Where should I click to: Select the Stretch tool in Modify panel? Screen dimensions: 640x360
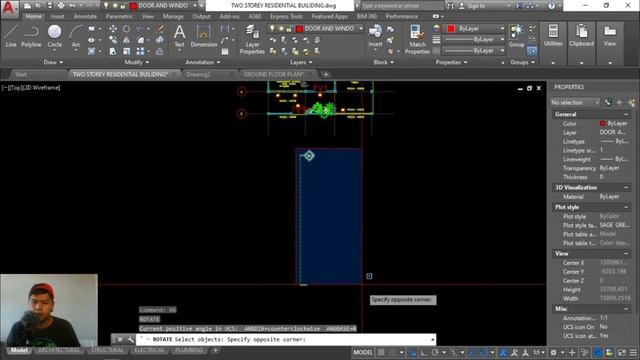[113, 51]
